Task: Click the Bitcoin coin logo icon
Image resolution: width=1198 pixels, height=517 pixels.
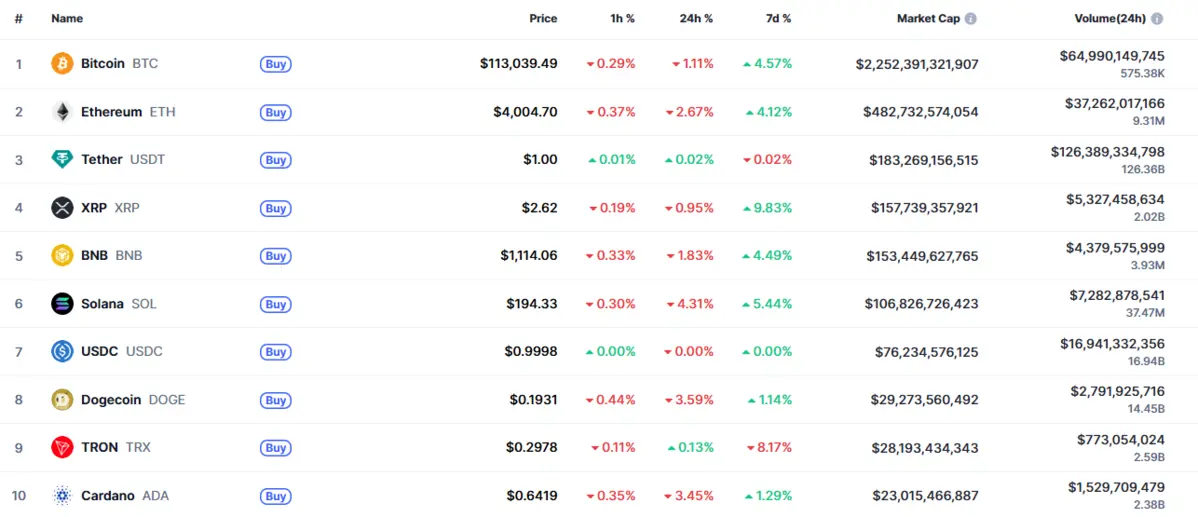Action: 62,64
